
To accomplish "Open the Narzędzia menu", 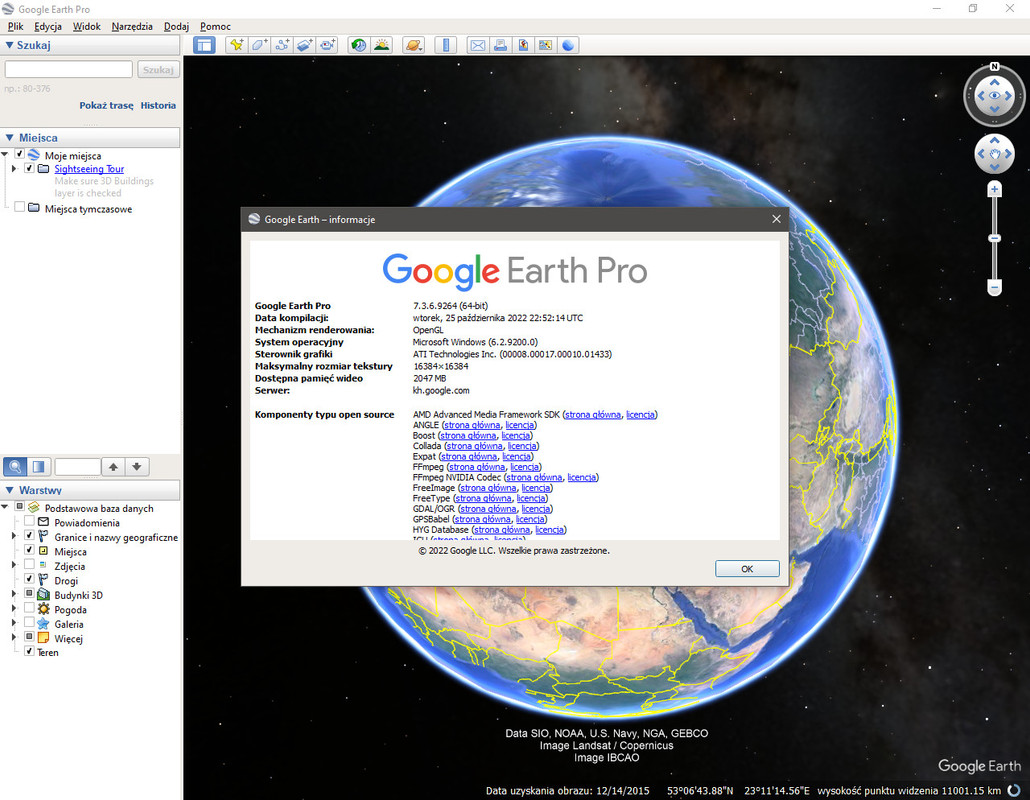I will coord(132,26).
